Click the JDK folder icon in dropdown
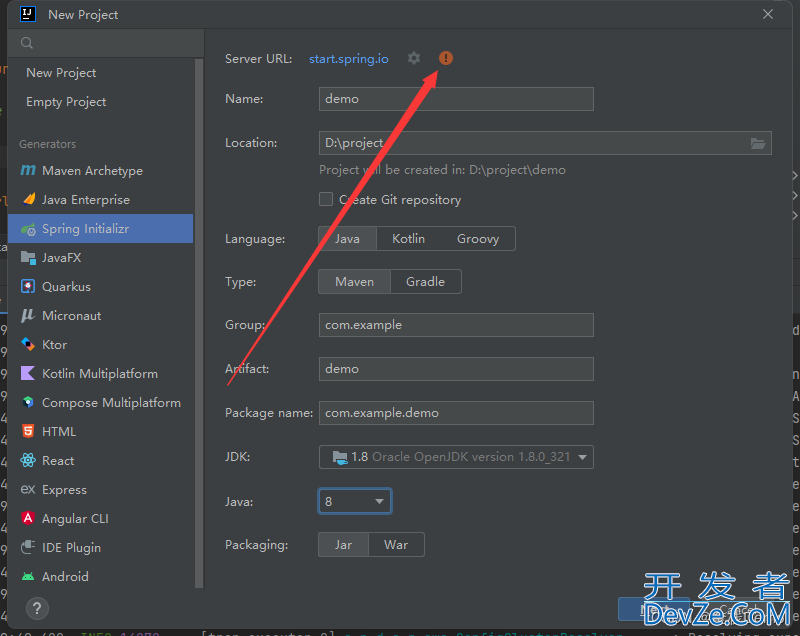This screenshot has width=800, height=636. click(x=340, y=456)
